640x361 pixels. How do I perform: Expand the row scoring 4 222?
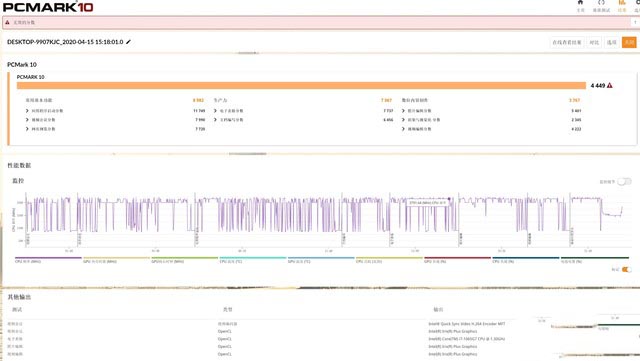[x=403, y=129]
